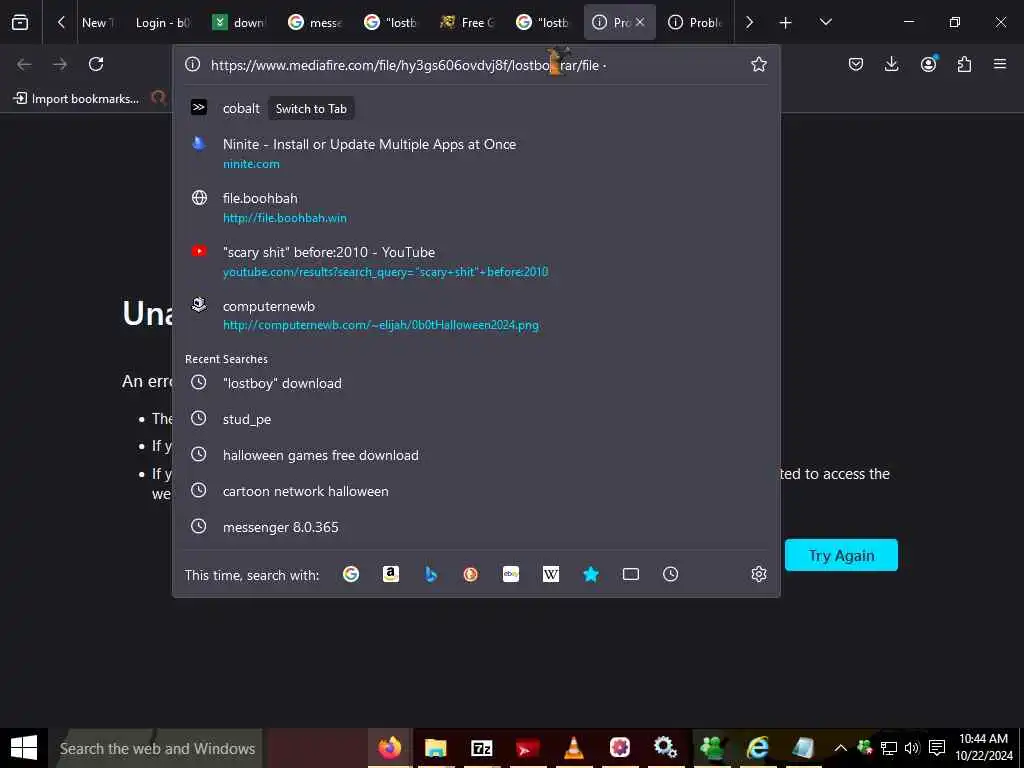The width and height of the screenshot is (1024, 768).
Task: Reload the current page
Action: point(96,64)
